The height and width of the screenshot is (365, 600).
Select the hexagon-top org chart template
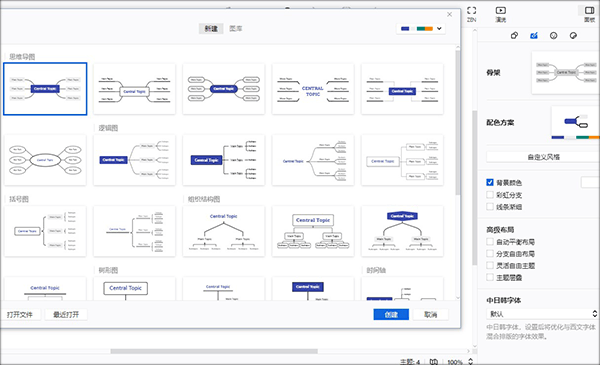click(x=402, y=231)
